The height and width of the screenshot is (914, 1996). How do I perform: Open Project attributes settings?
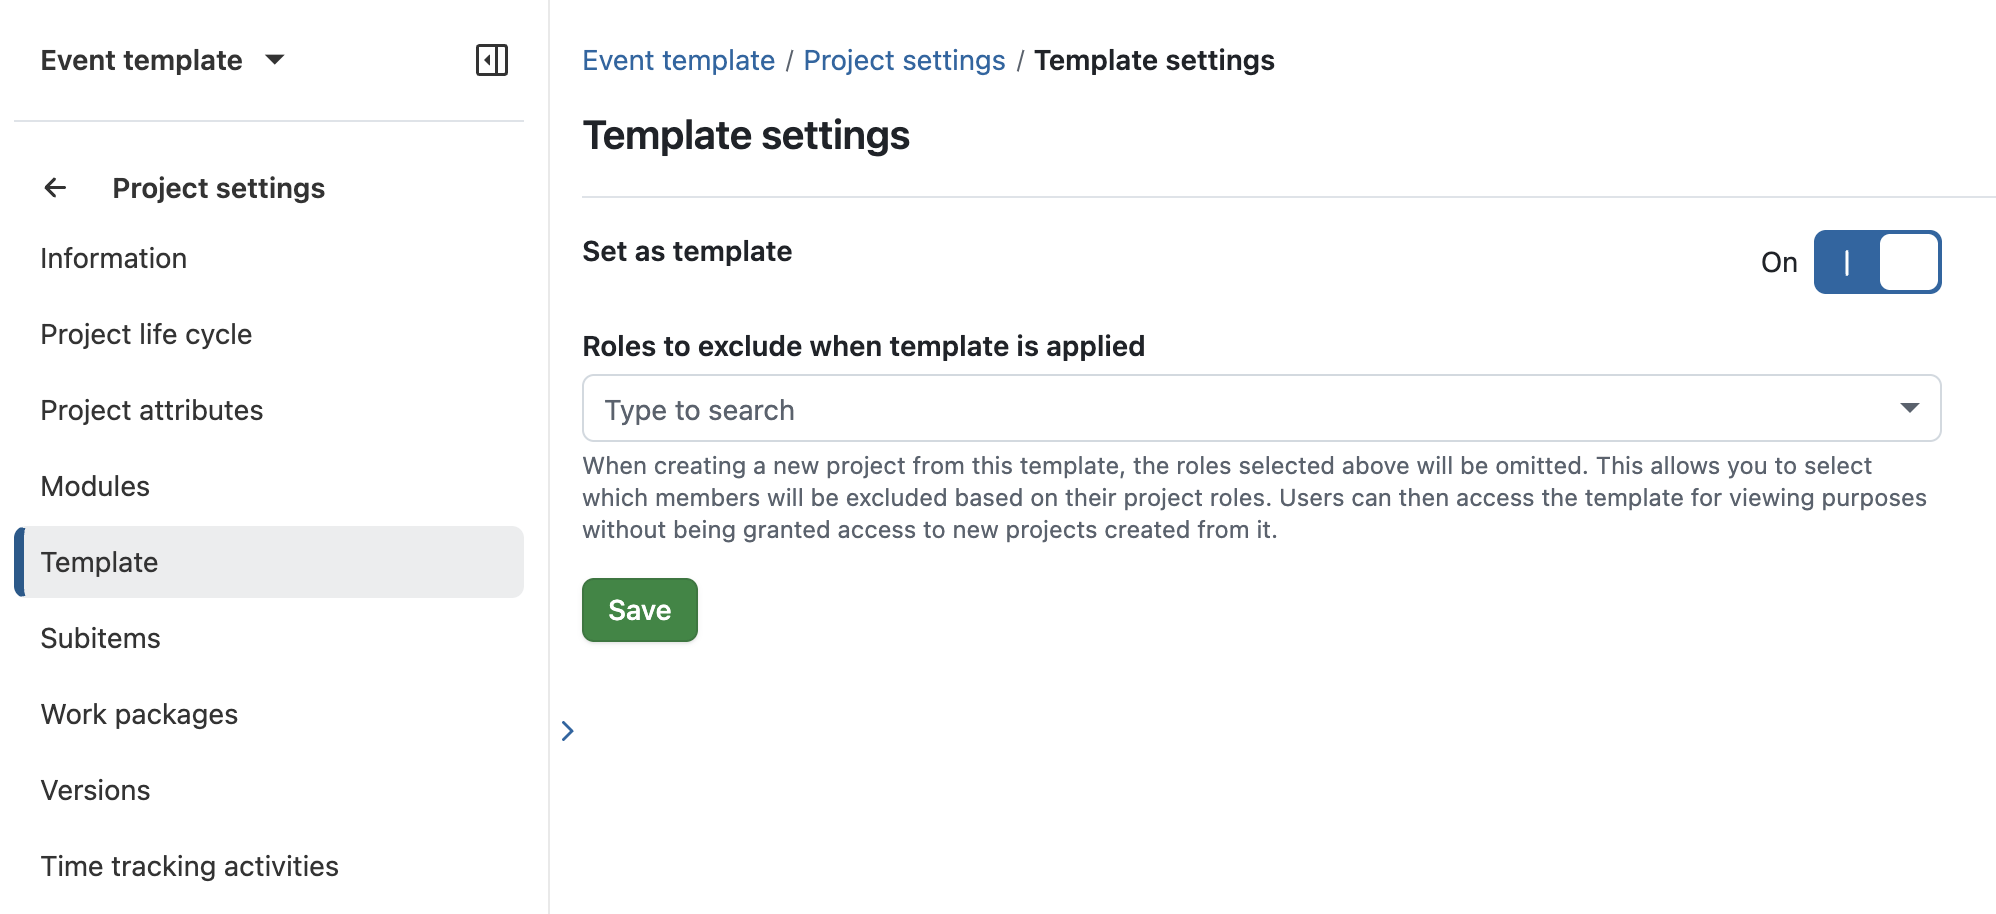pyautogui.click(x=152, y=410)
